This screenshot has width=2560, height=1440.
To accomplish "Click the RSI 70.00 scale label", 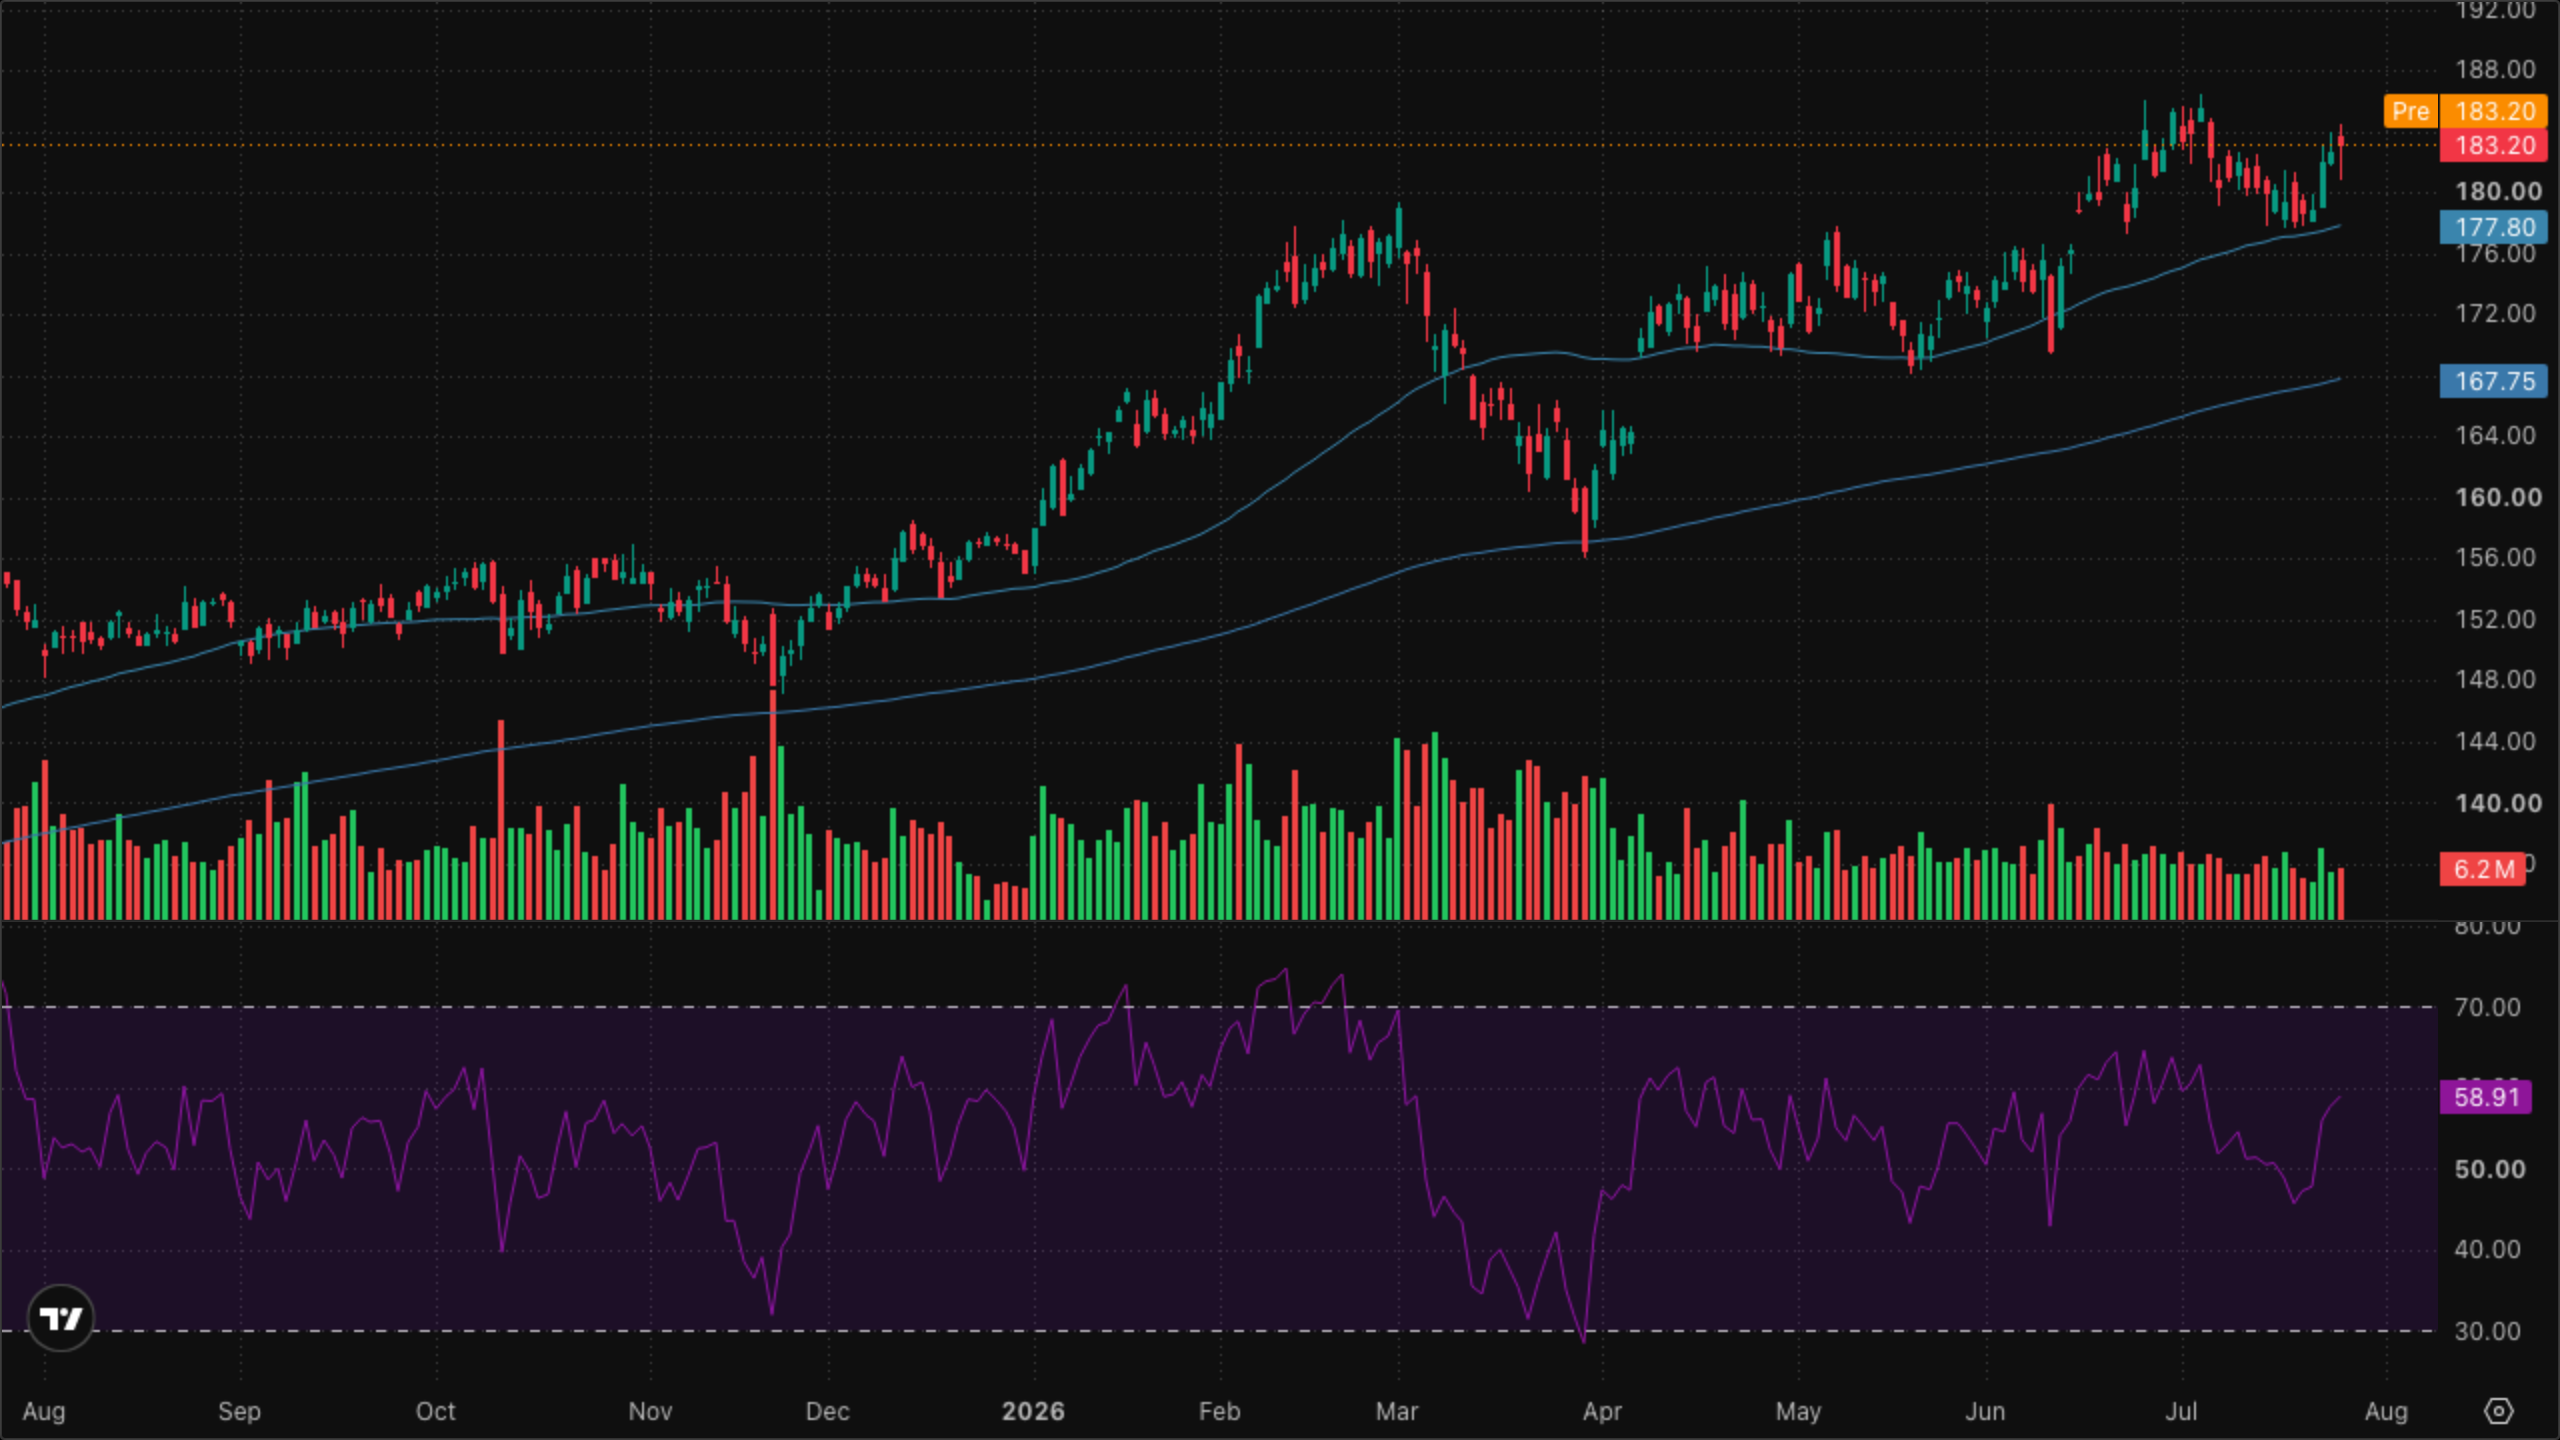I will coord(2488,1007).
